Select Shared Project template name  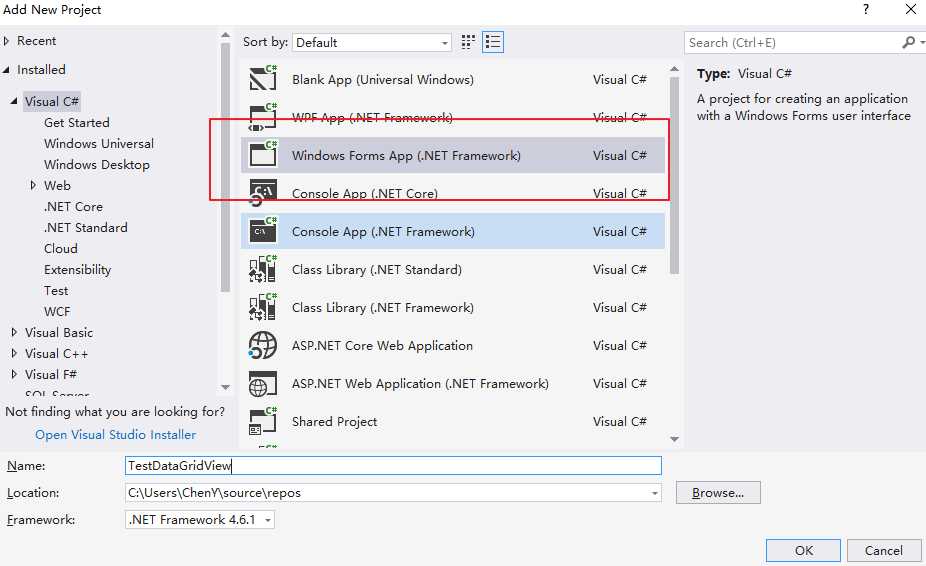[334, 421]
